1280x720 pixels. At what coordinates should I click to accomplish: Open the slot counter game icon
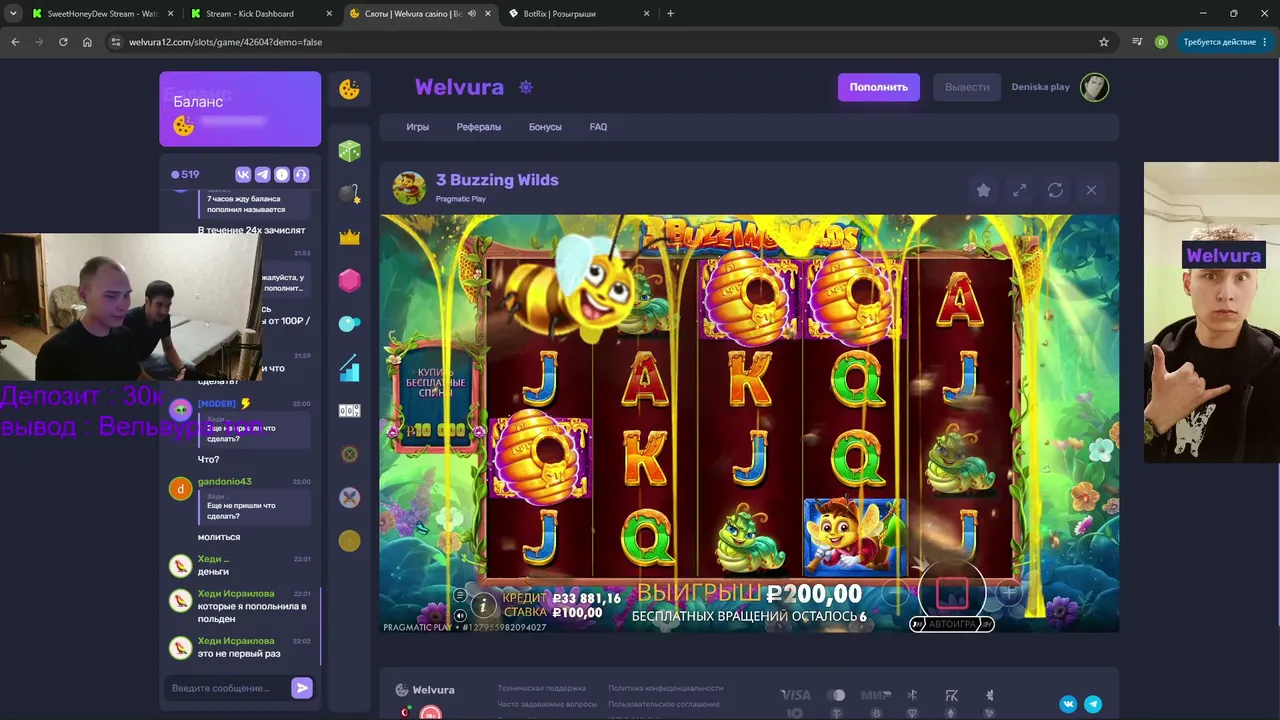[349, 411]
